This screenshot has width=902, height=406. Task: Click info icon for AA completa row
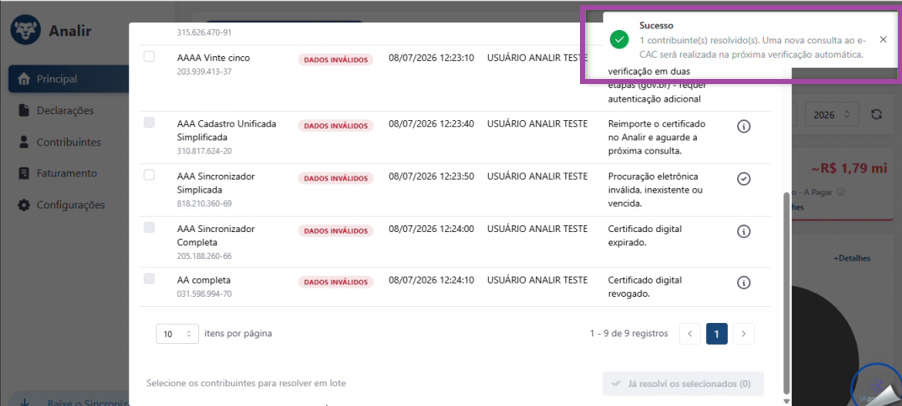click(x=743, y=283)
